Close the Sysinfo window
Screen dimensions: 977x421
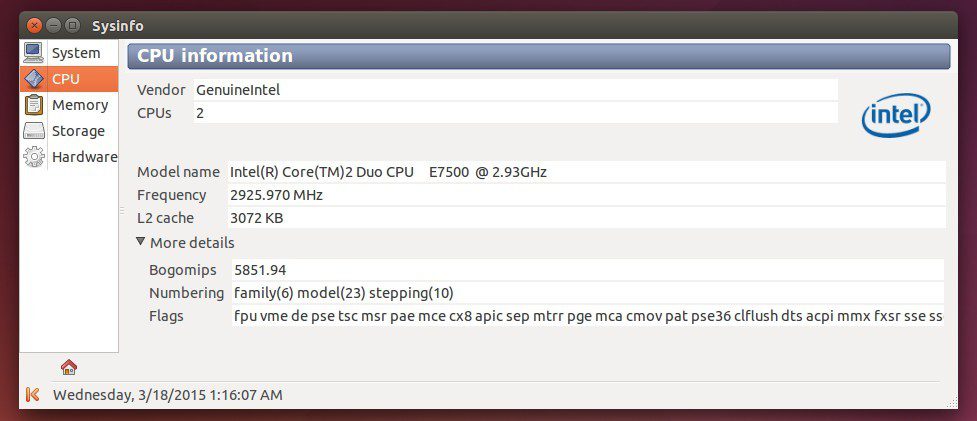(x=35, y=25)
